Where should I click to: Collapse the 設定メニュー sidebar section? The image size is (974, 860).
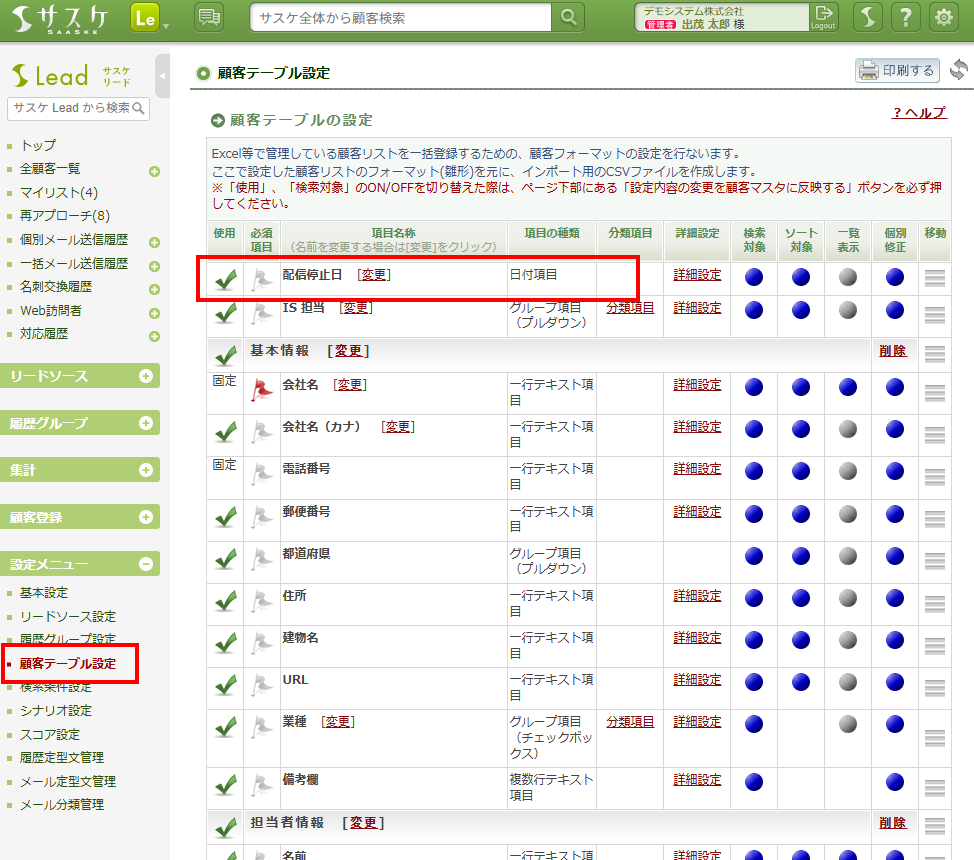pyautogui.click(x=146, y=564)
